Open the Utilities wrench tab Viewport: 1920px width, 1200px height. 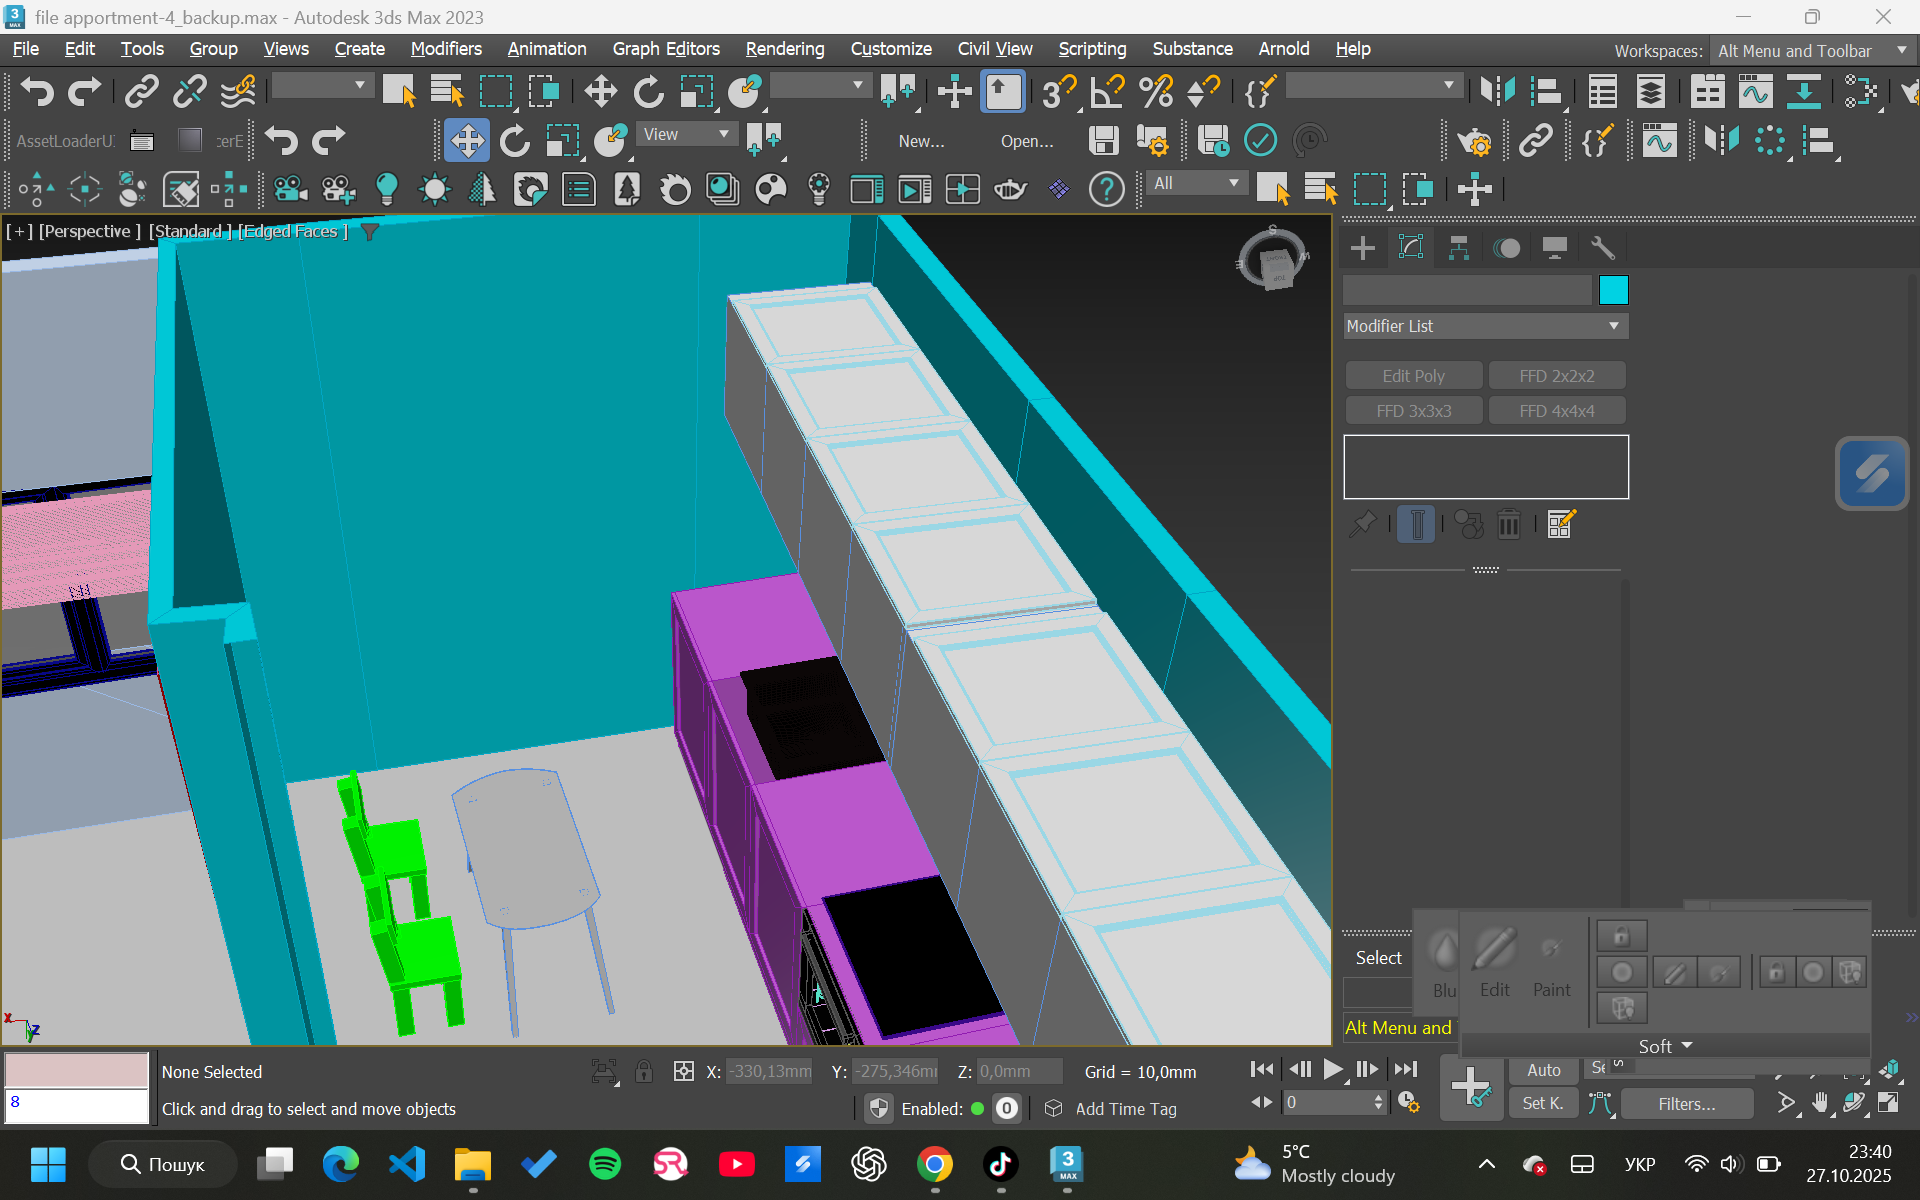(x=1603, y=248)
